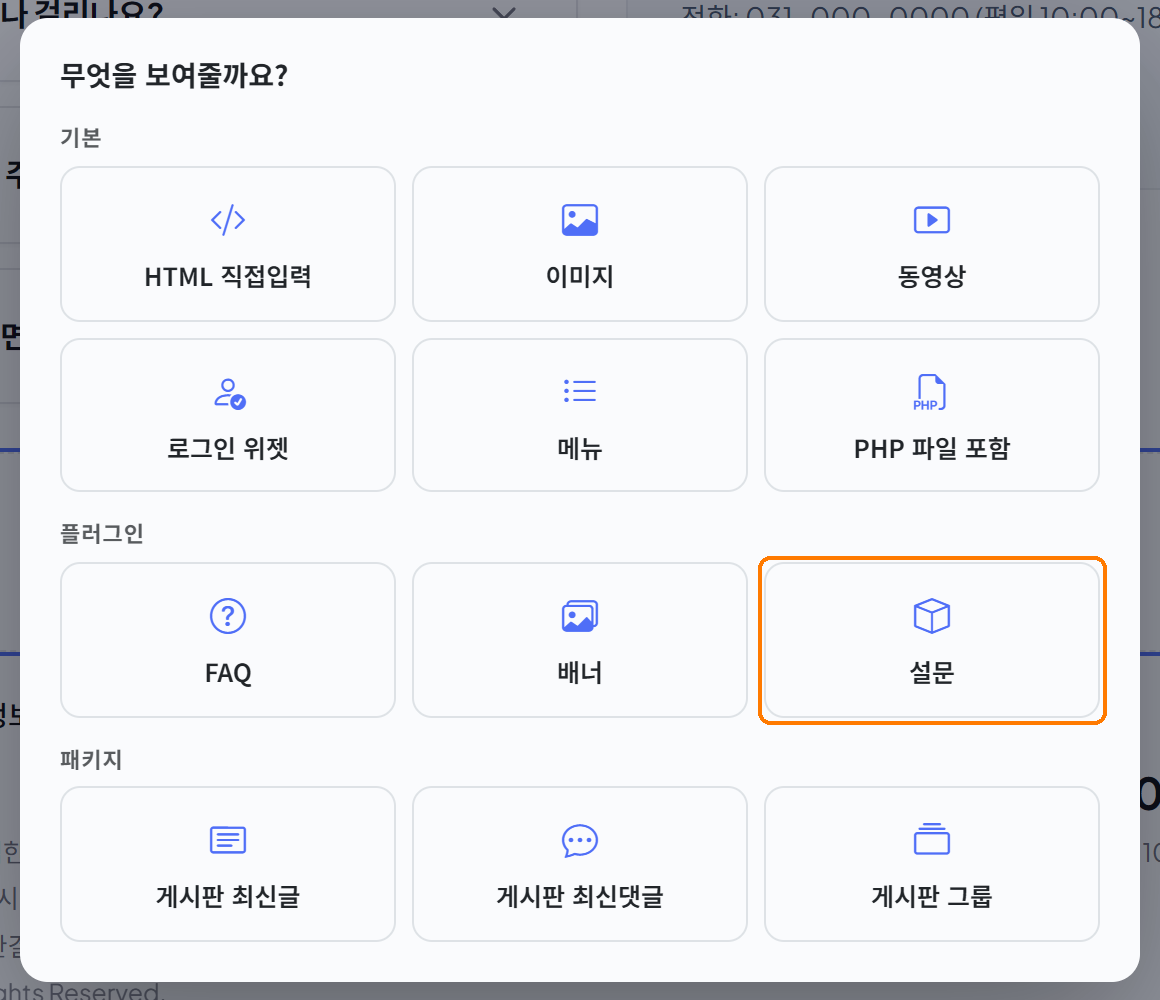
Task: Click the 플러그인 section label
Action: point(101,533)
